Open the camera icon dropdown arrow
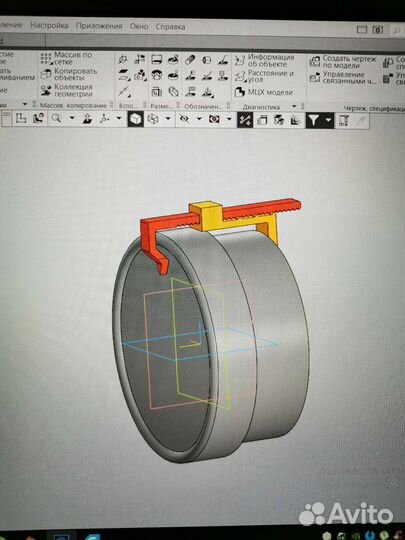The width and height of the screenshot is (405, 540). pos(229,120)
